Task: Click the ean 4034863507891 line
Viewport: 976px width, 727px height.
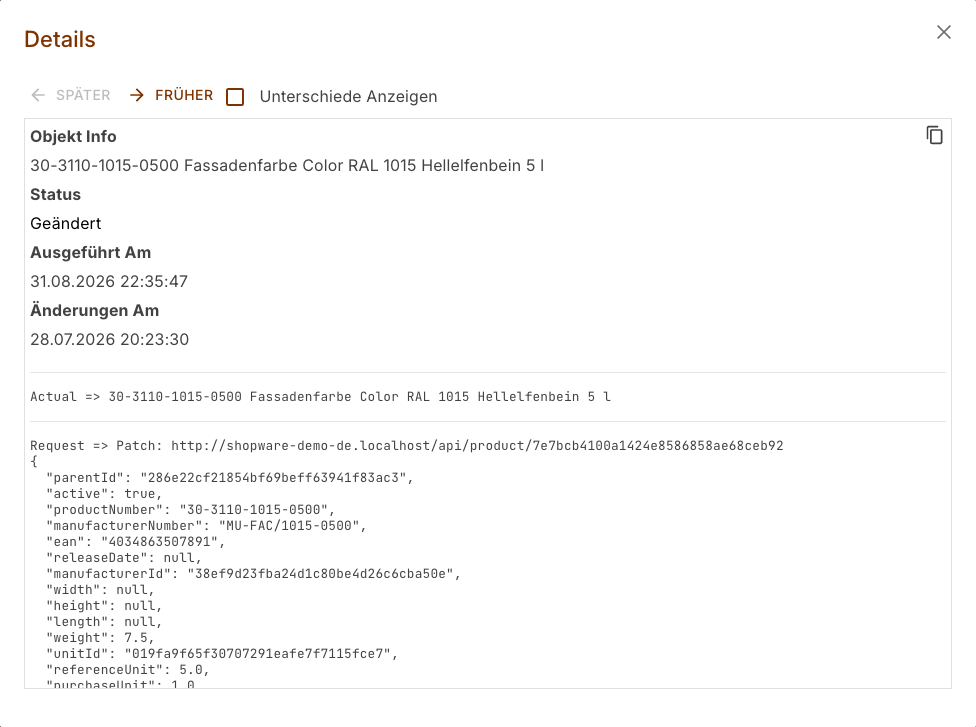Action: click(136, 542)
